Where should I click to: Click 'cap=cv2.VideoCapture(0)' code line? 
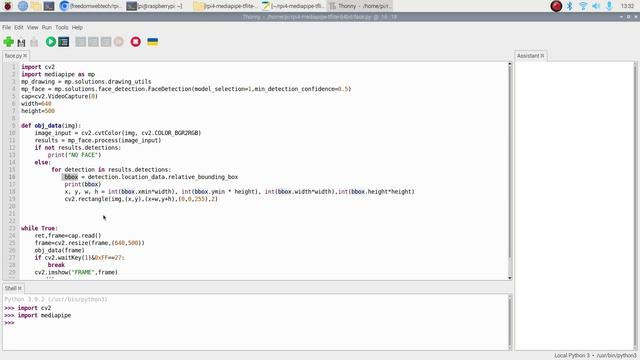click(x=60, y=96)
